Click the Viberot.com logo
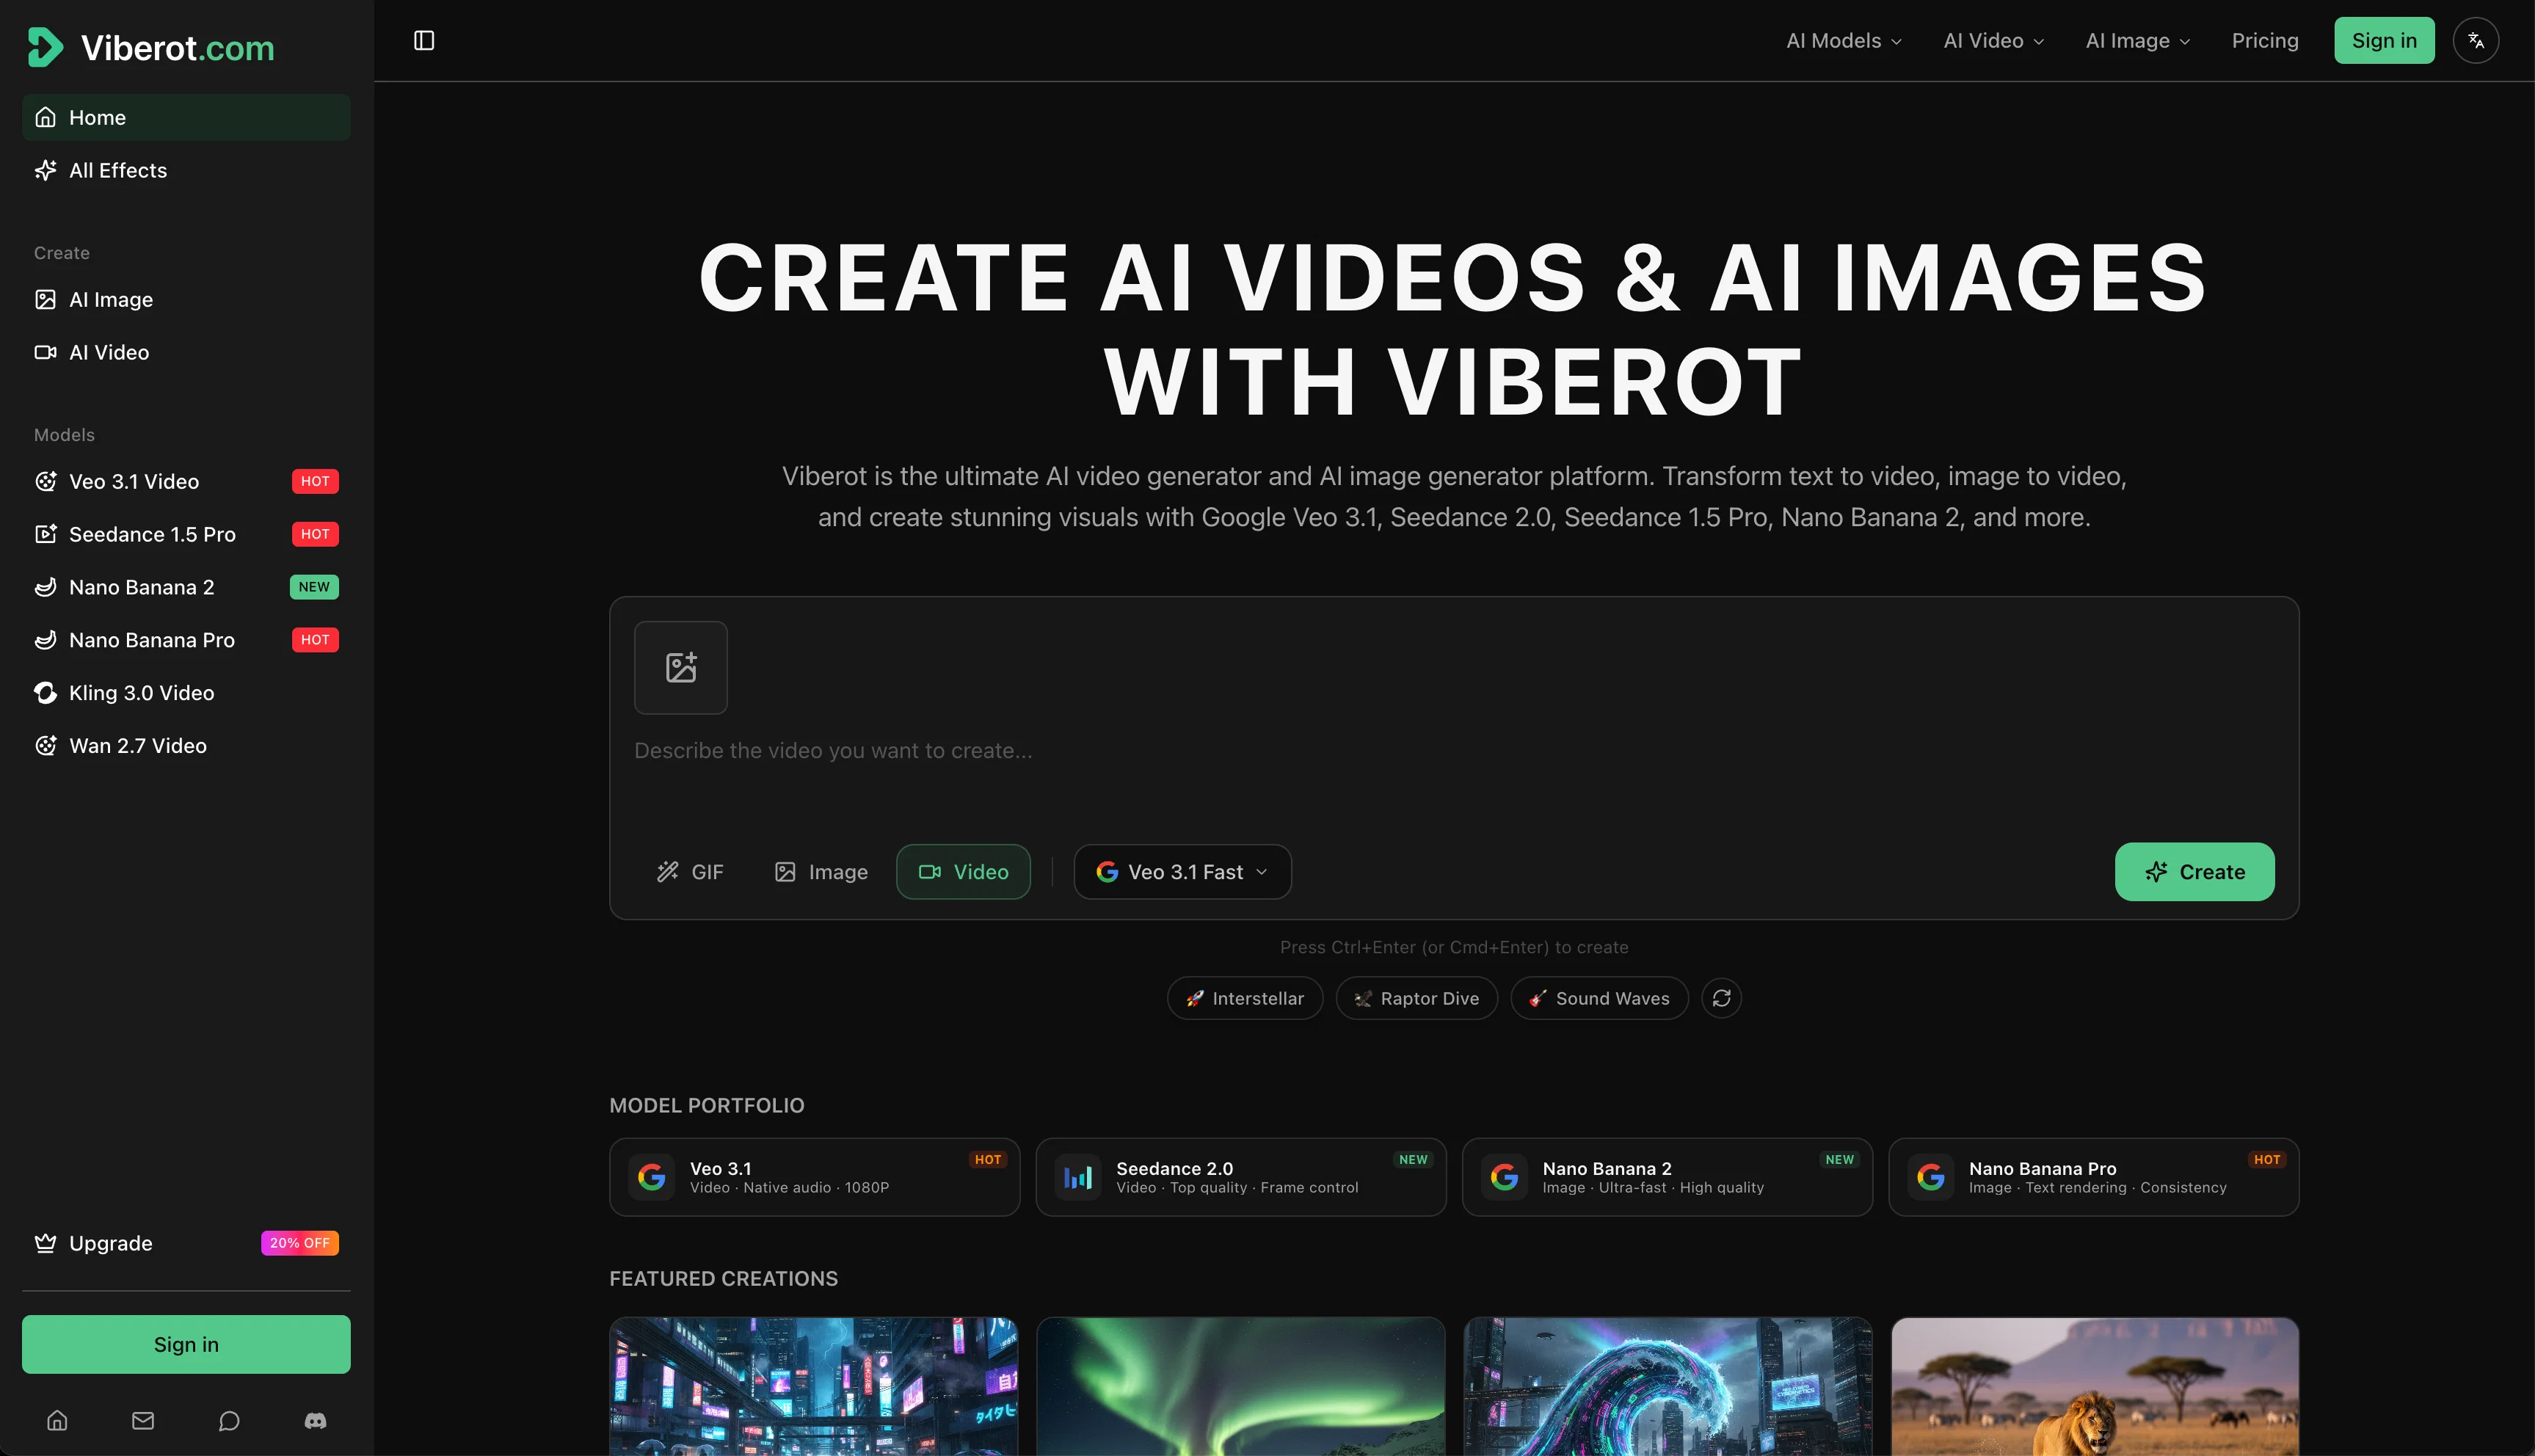This screenshot has width=2535, height=1456. (150, 47)
